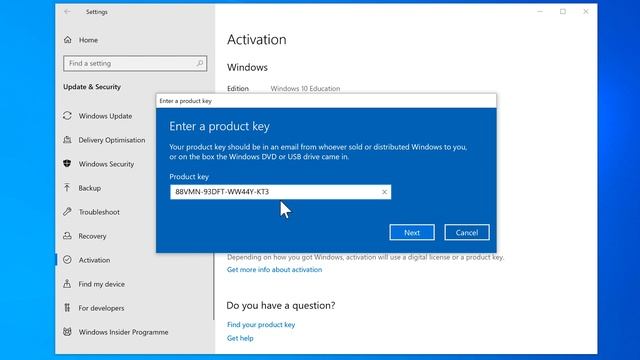The image size is (640, 360).
Task: Open the Backup settings page
Action: 90,188
